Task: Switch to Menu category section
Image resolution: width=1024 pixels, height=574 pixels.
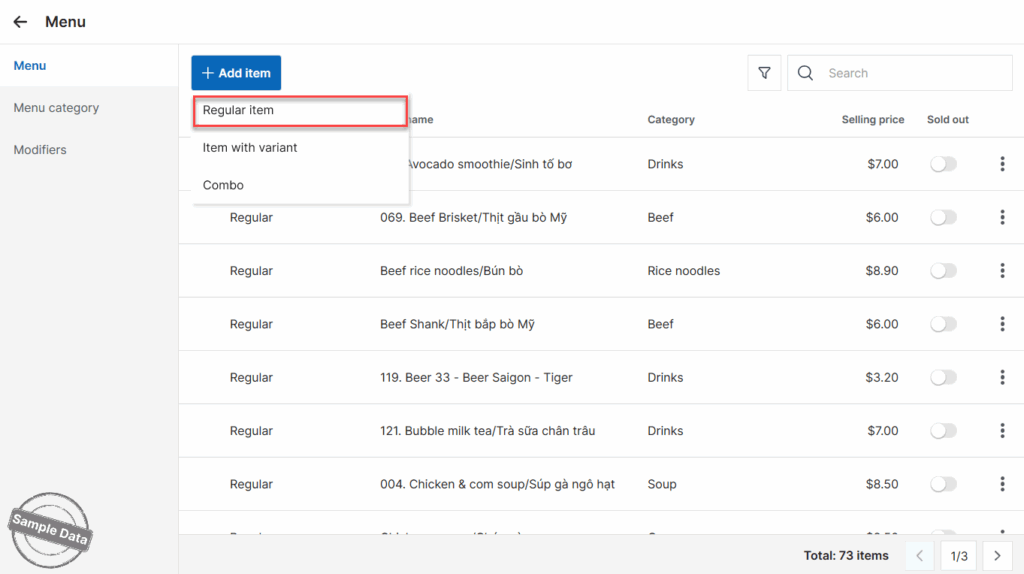Action: point(56,108)
